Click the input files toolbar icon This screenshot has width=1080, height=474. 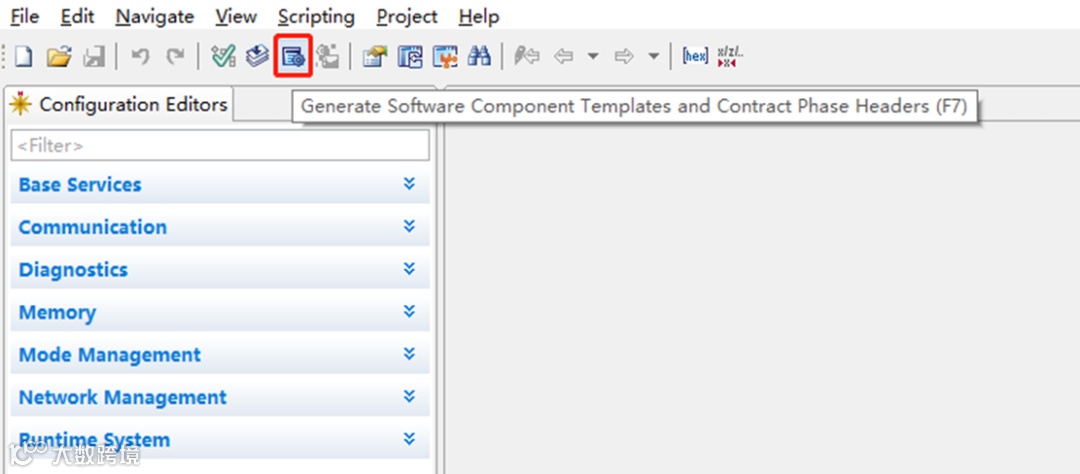point(410,56)
